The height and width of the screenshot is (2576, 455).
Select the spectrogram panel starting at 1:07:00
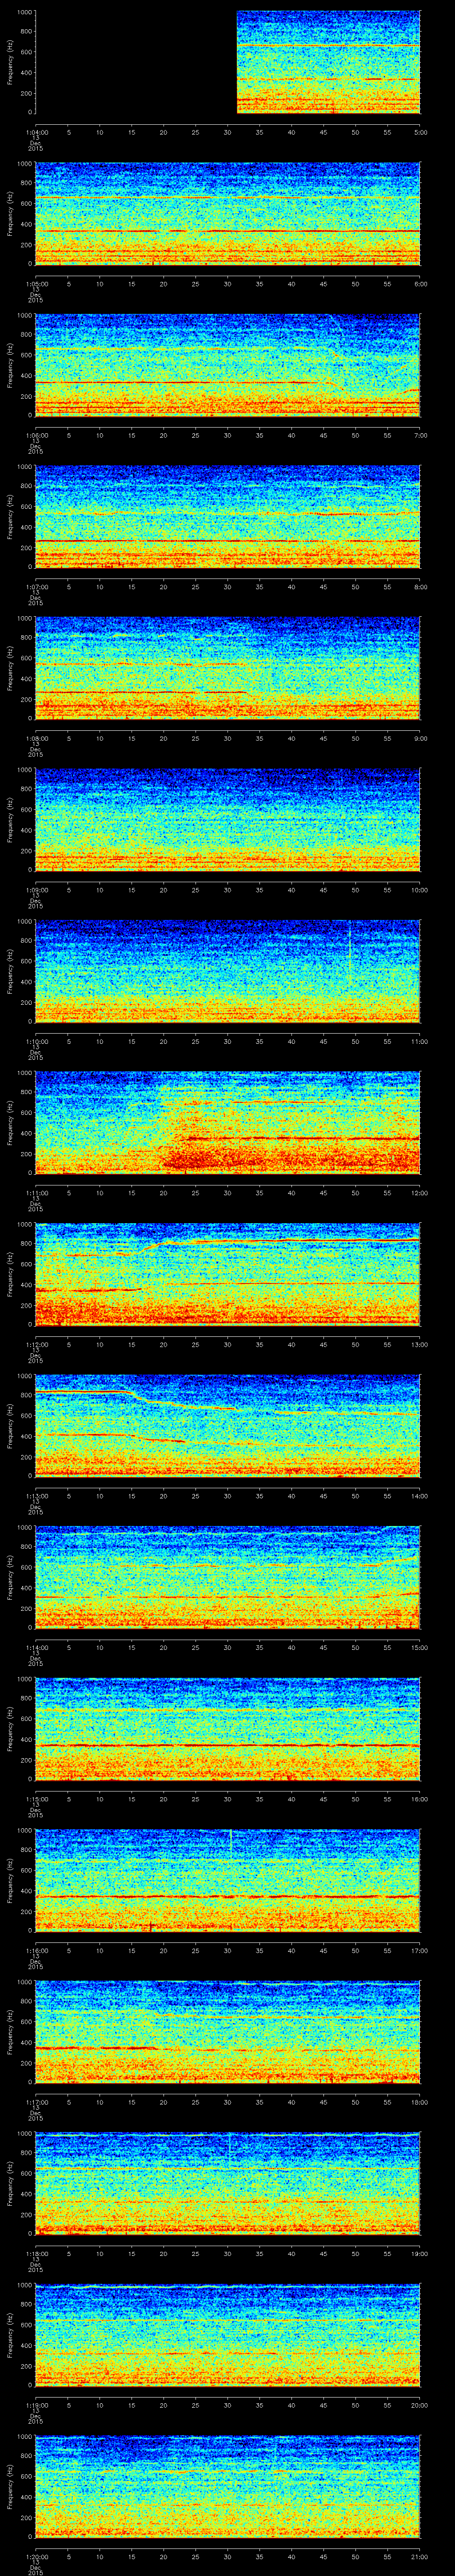[x=228, y=517]
